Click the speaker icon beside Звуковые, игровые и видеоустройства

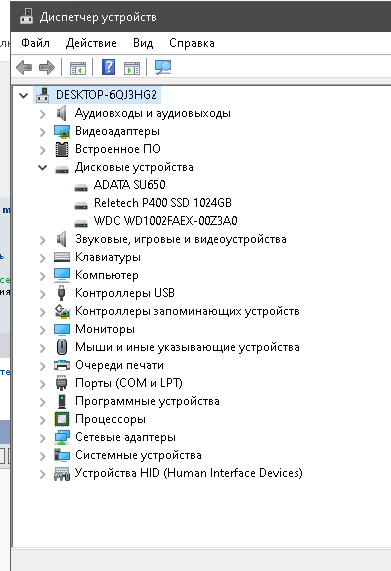[62, 239]
